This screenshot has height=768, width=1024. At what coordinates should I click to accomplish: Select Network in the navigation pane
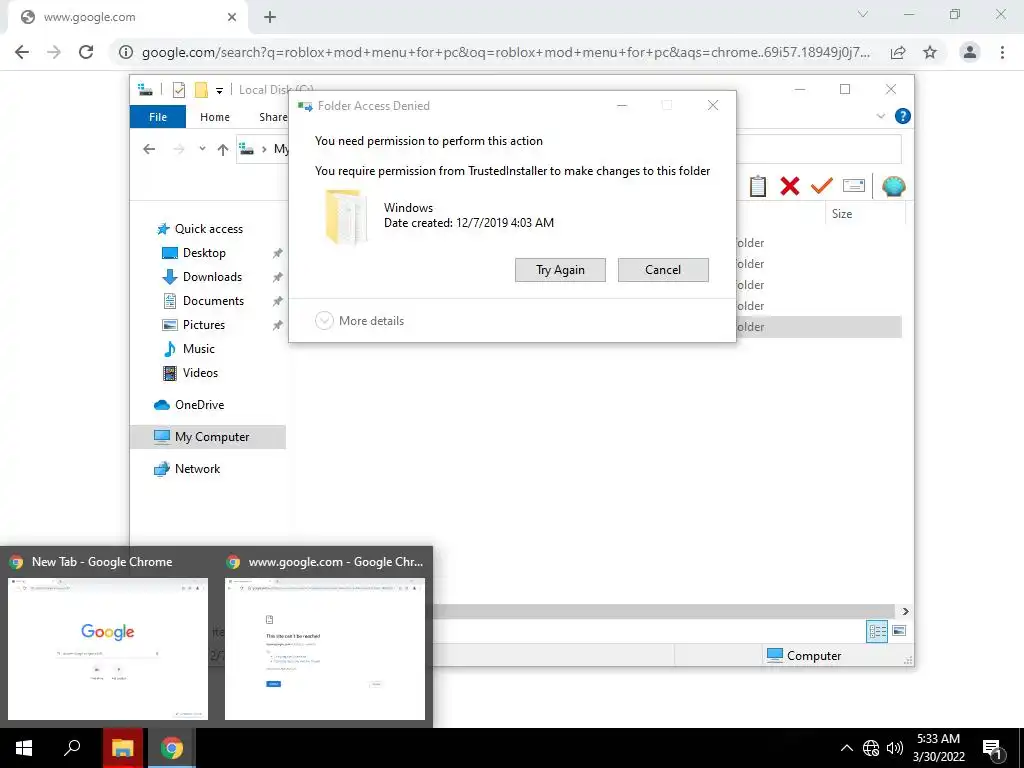click(x=187, y=469)
